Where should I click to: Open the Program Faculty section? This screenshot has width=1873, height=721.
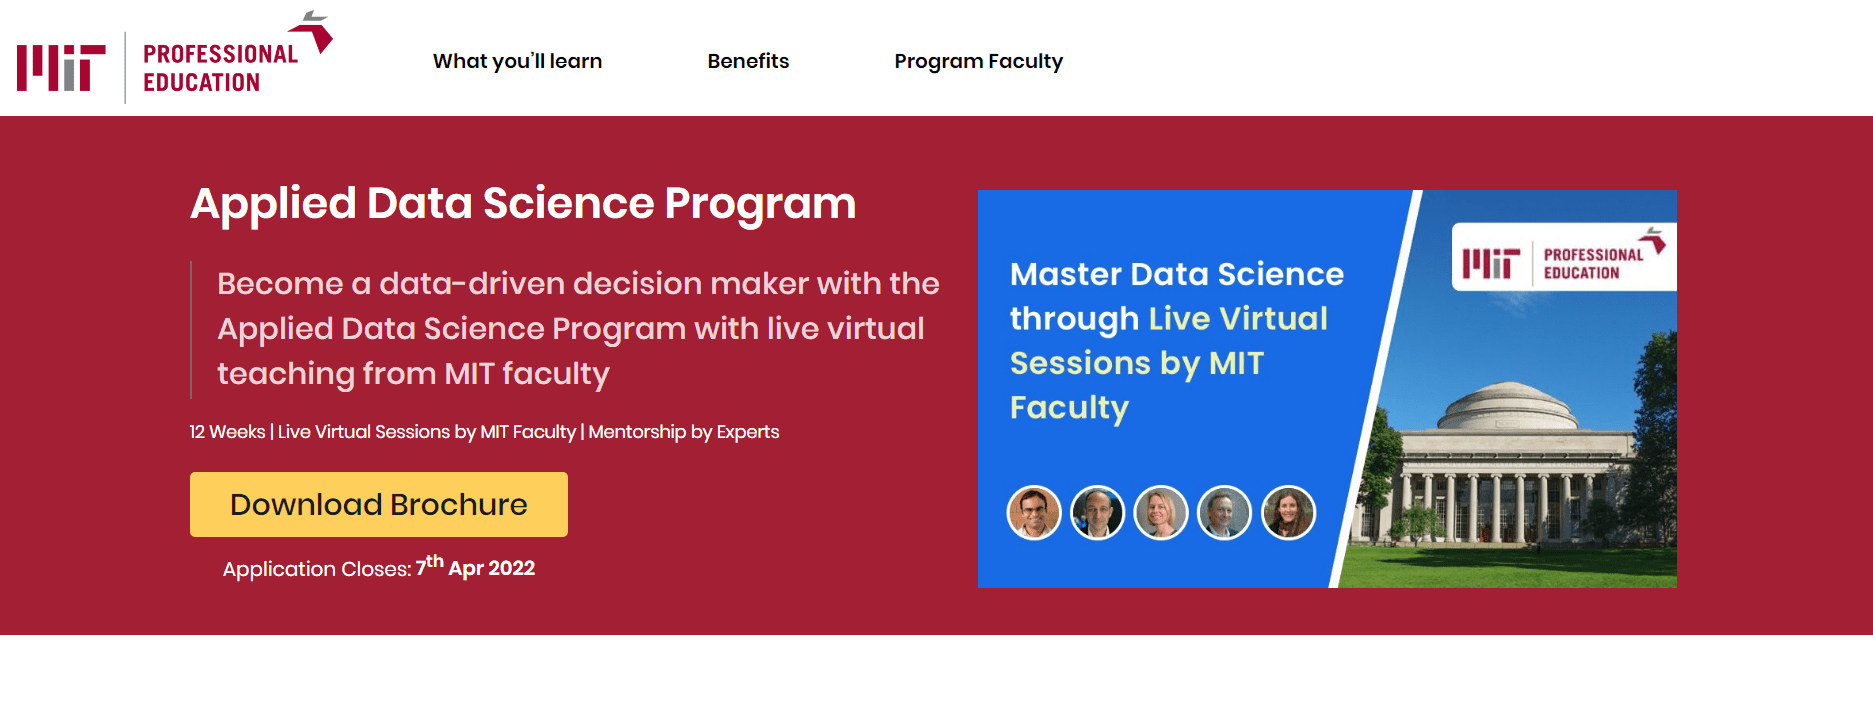[x=978, y=61]
